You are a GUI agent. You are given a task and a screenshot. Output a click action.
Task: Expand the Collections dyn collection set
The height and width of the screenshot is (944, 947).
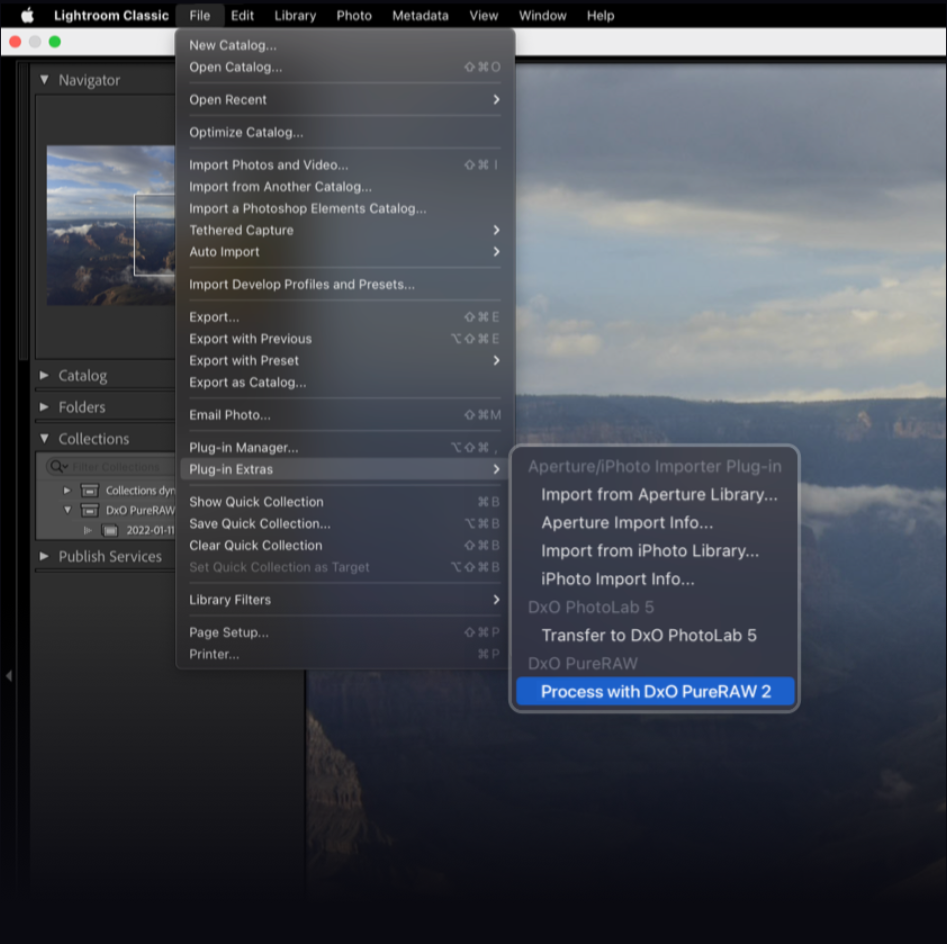tap(67, 490)
